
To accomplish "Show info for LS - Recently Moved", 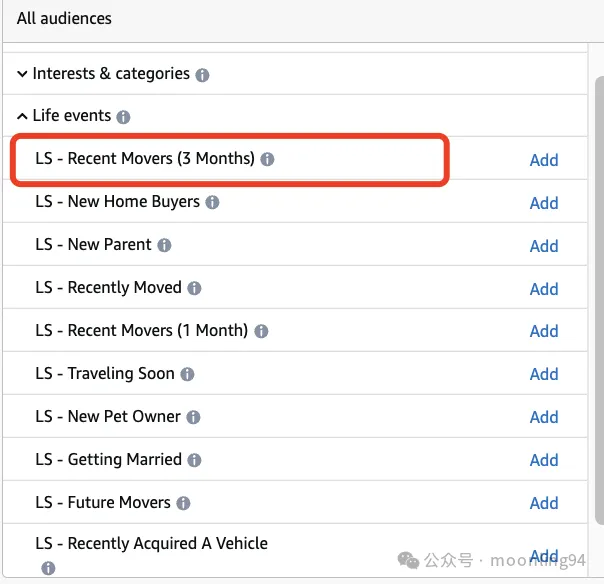I will (194, 288).
